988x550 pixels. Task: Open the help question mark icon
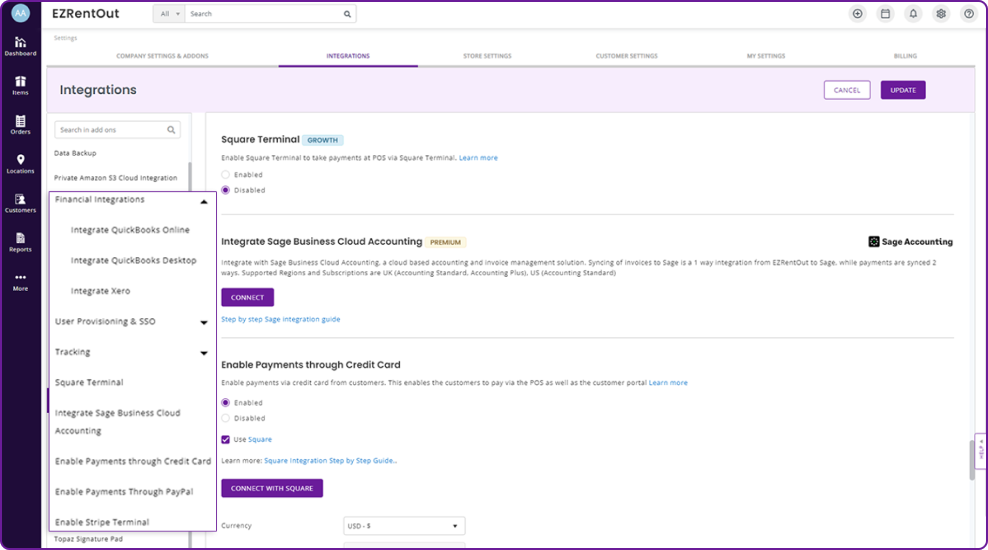(x=968, y=14)
